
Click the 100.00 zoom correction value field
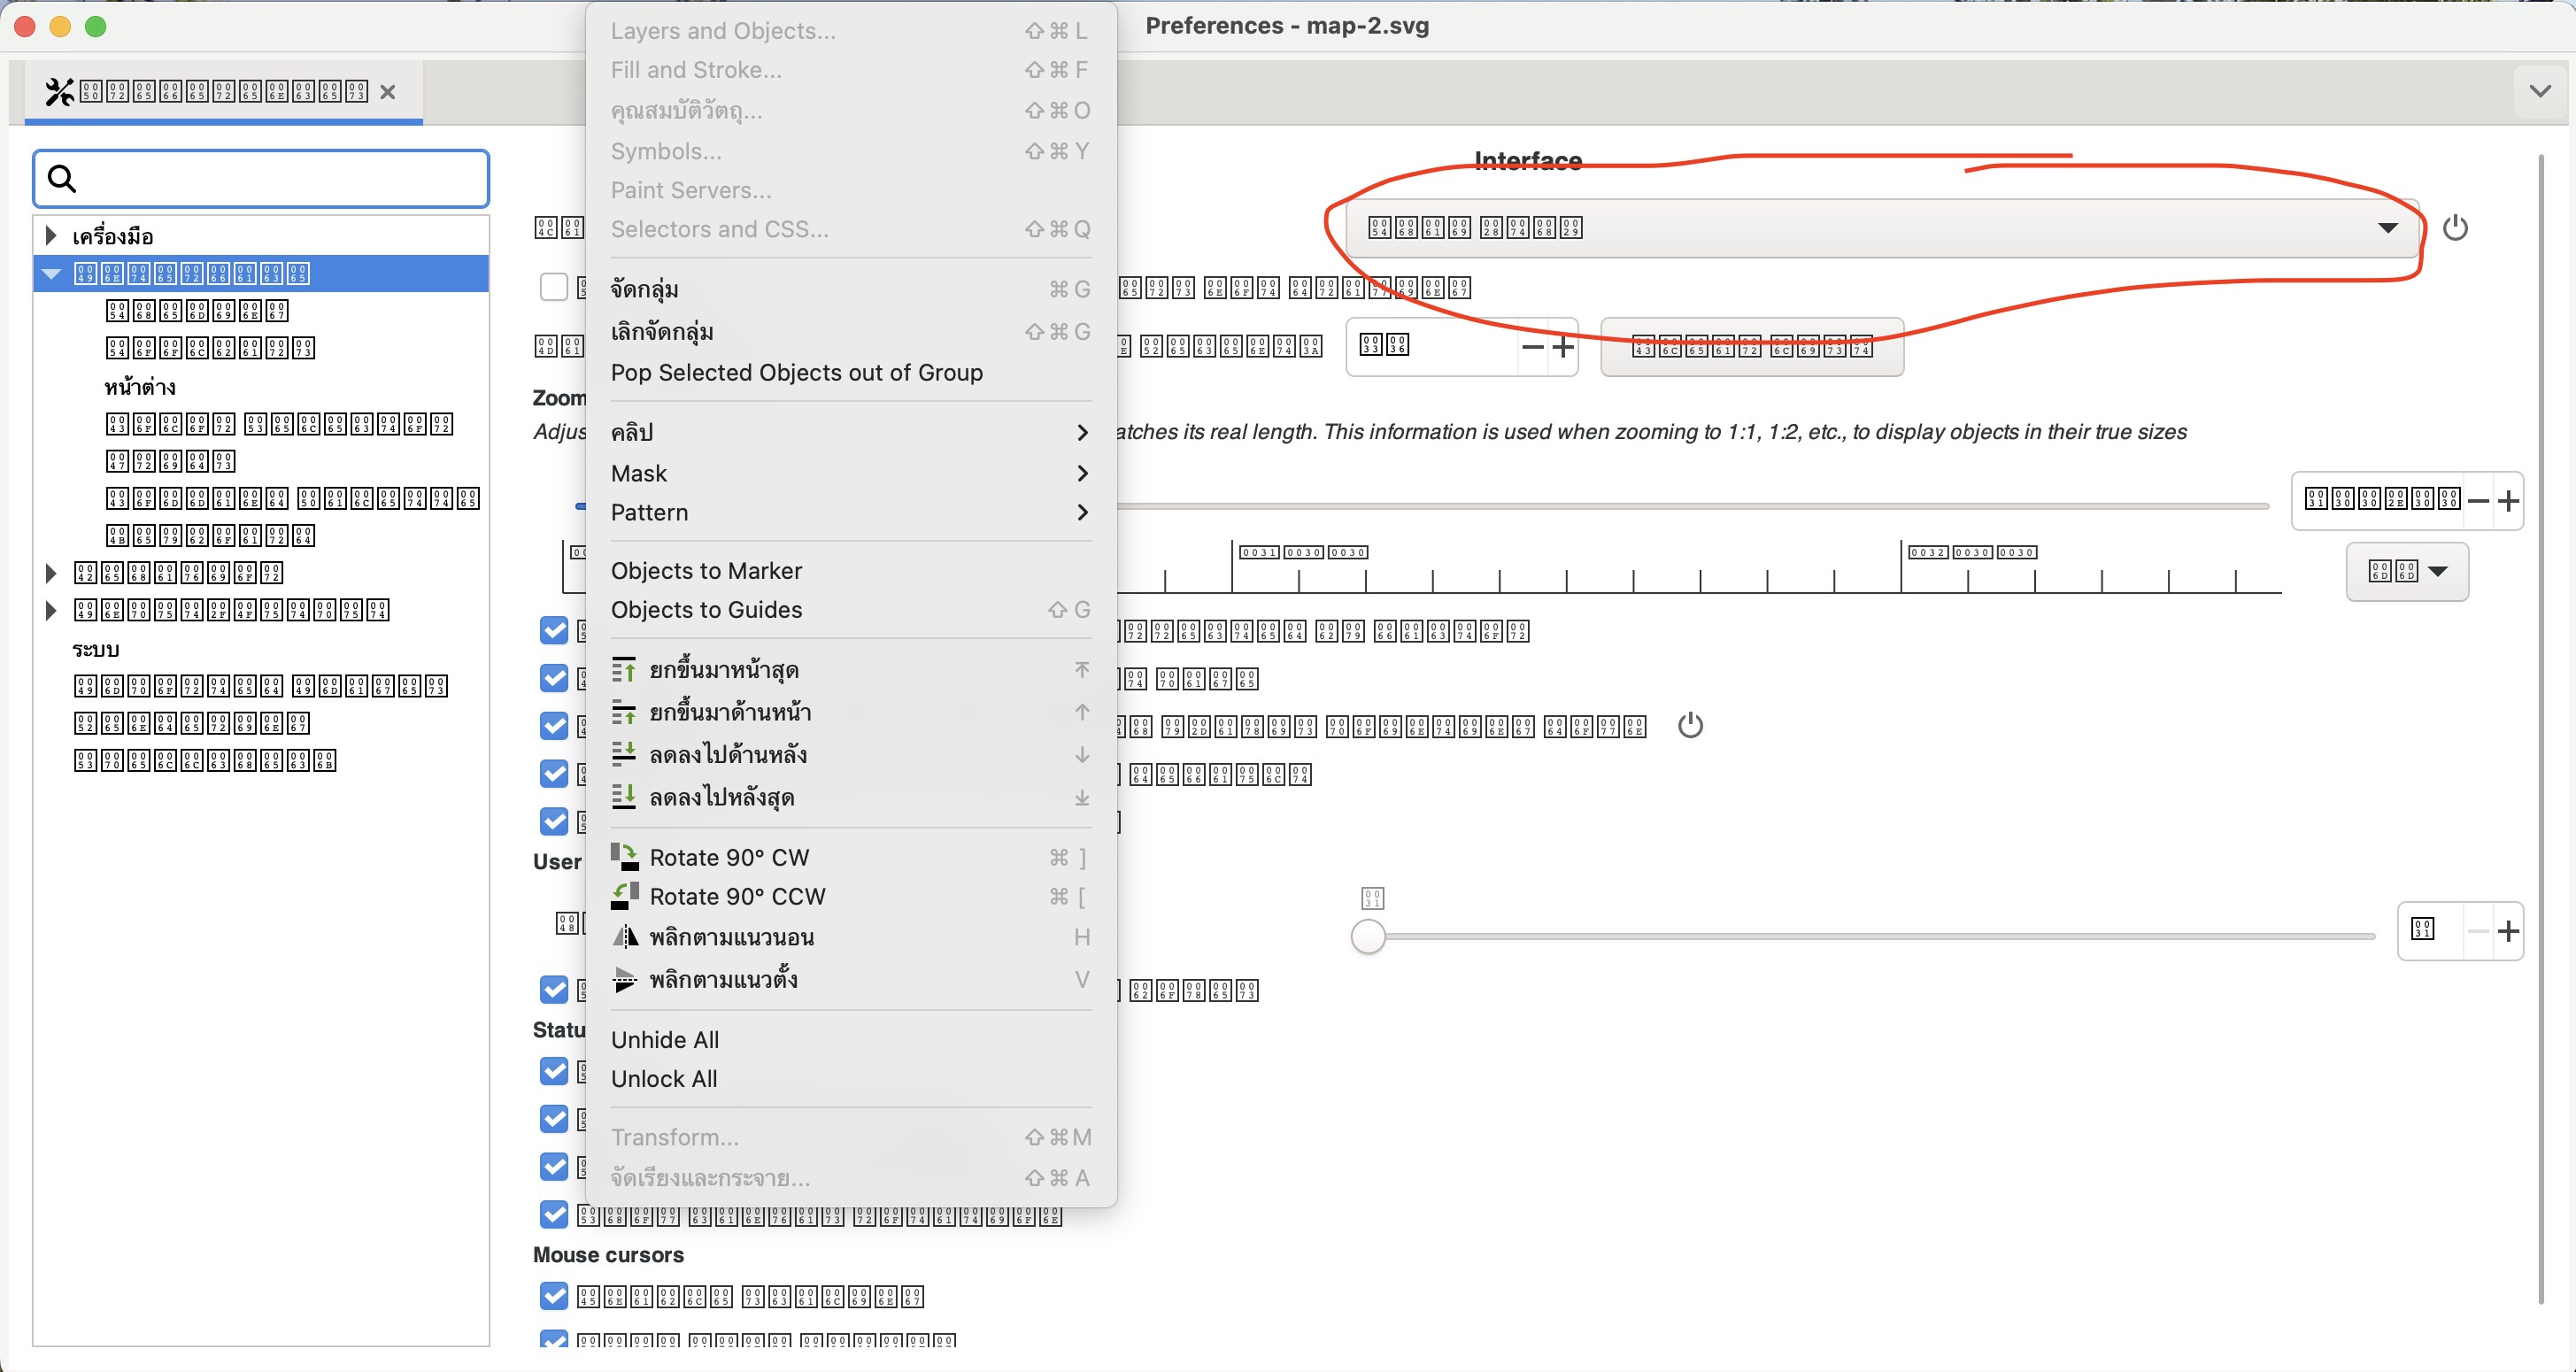pos(2380,500)
